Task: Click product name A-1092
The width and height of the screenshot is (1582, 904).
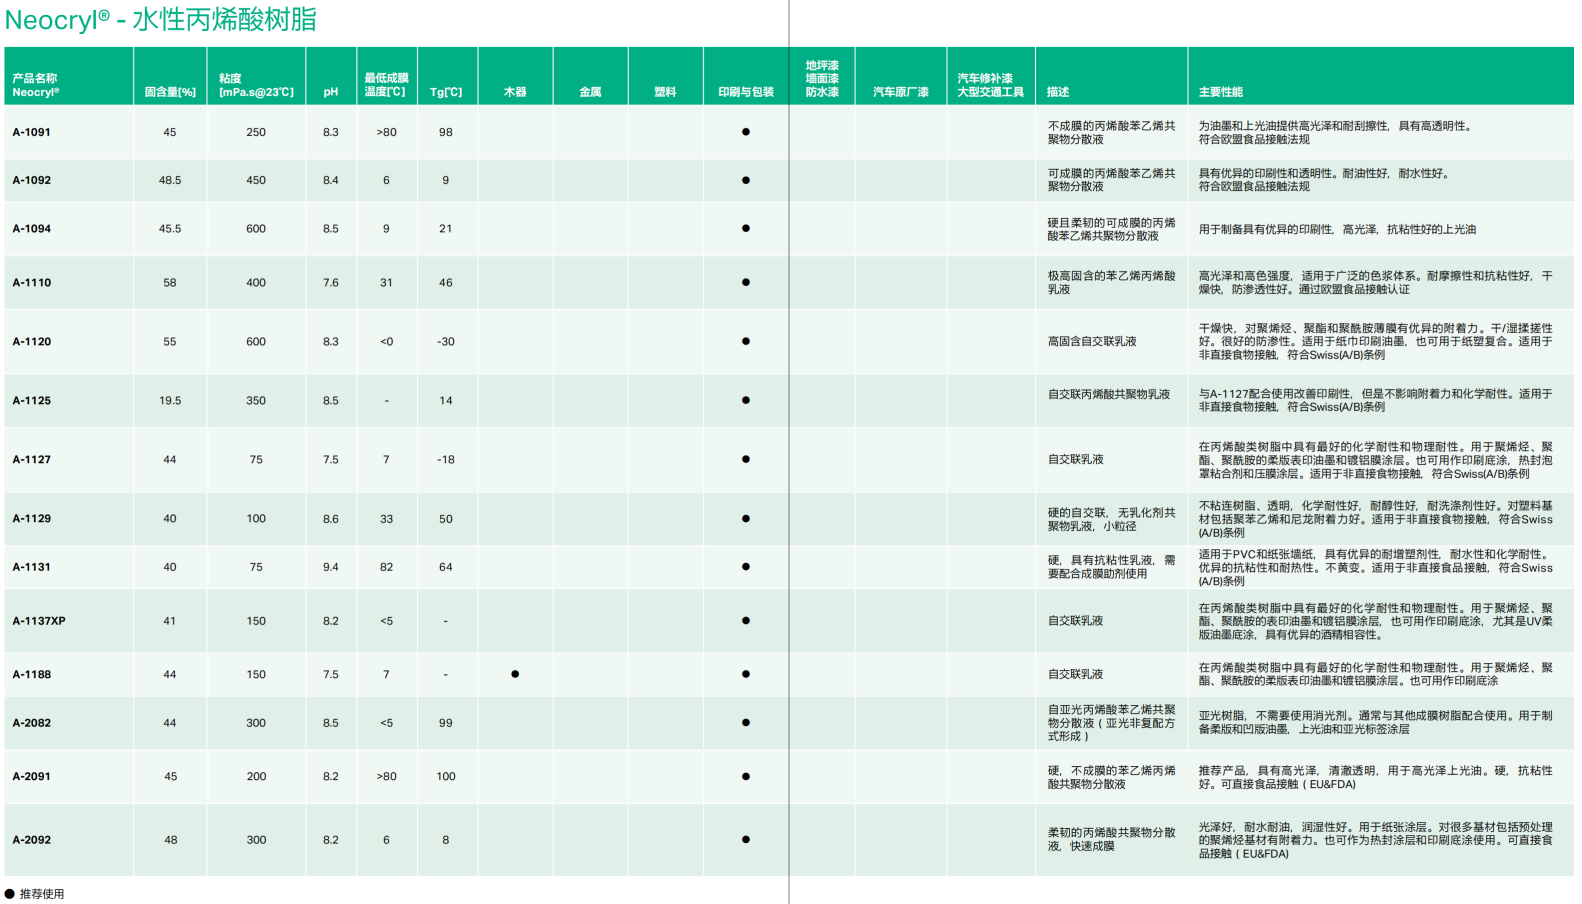Action: click(x=32, y=180)
